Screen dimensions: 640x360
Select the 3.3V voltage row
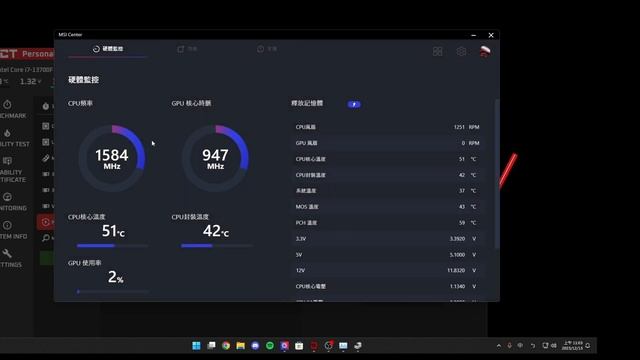(387, 238)
